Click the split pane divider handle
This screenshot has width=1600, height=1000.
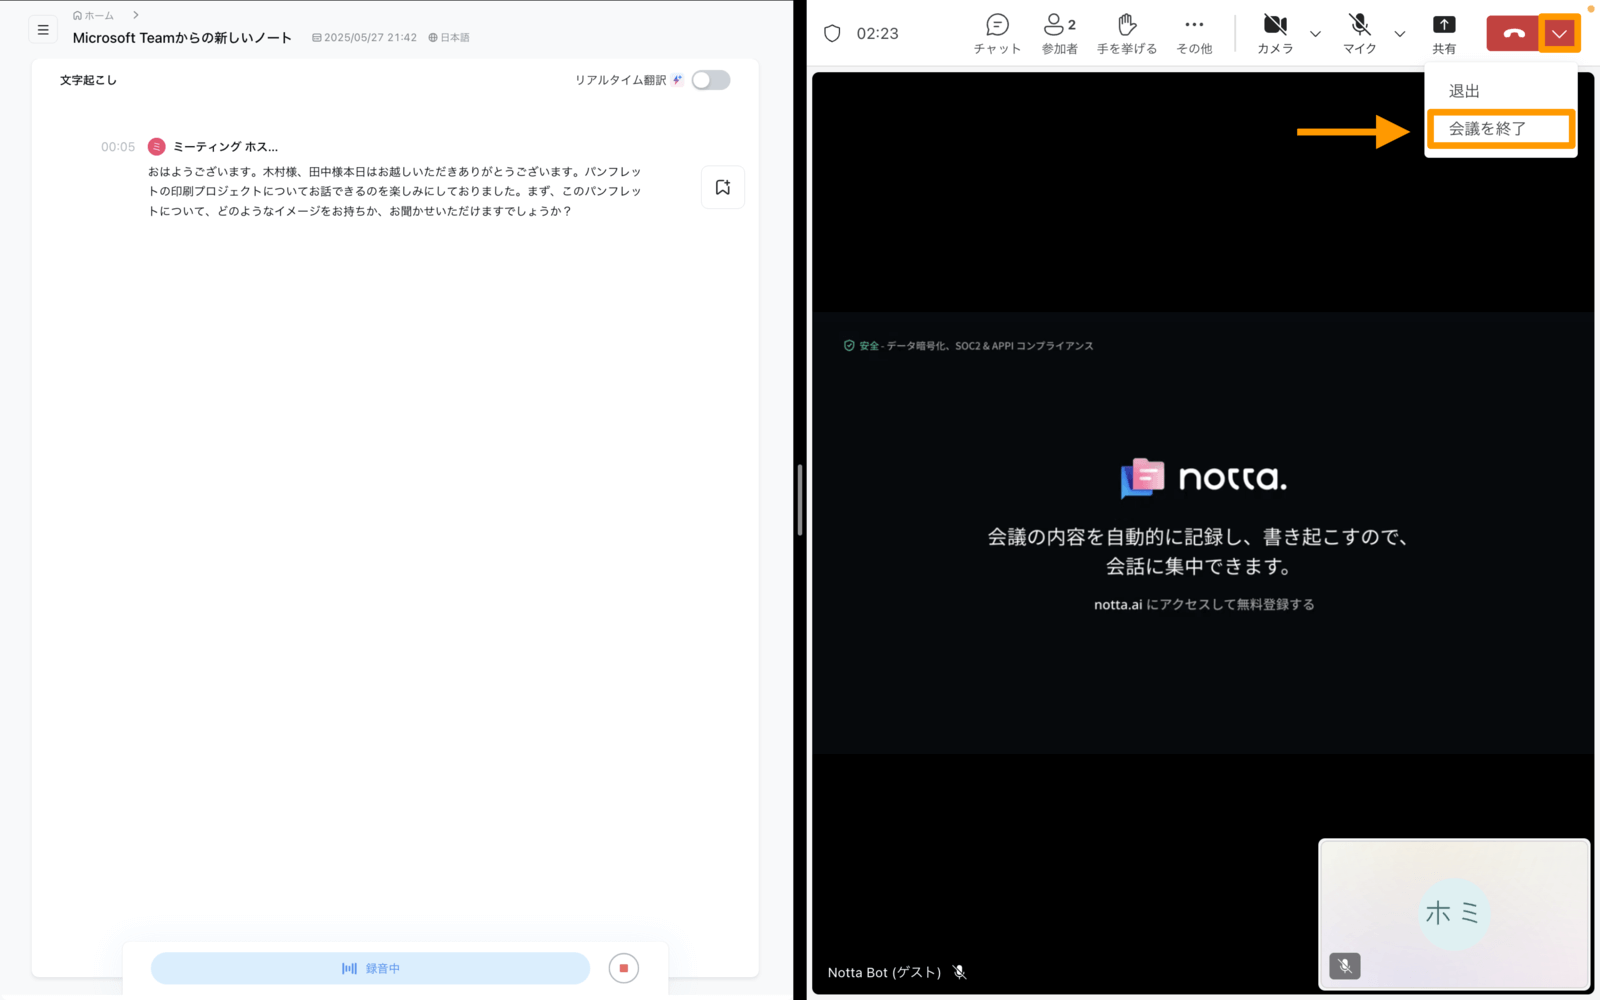pos(800,500)
